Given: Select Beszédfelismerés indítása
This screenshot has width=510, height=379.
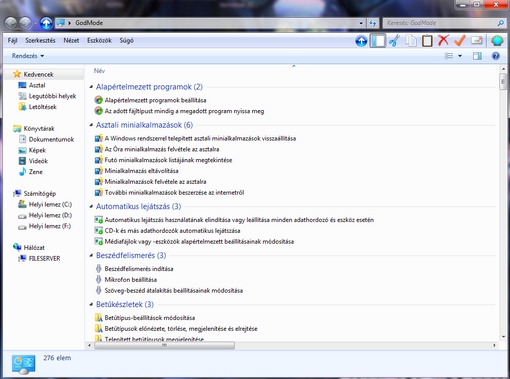Looking at the screenshot, I should 134,269.
